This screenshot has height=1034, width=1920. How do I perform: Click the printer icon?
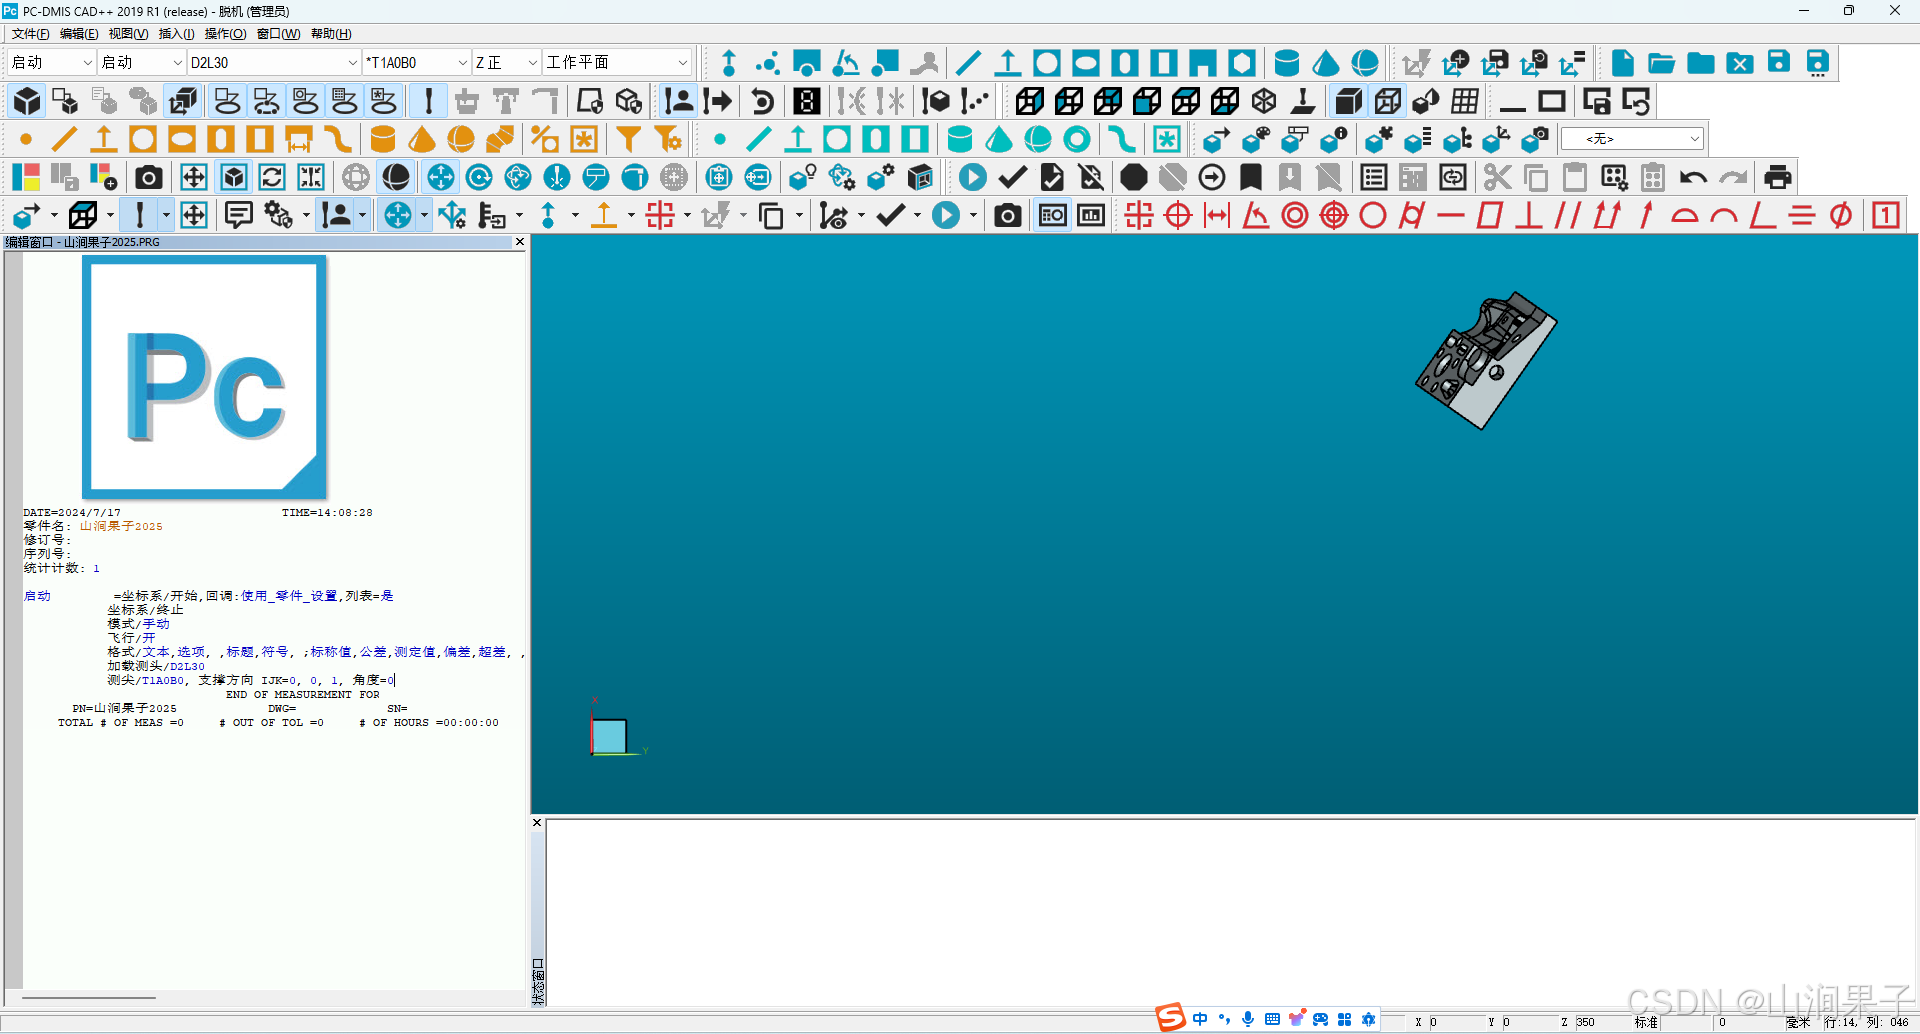coord(1777,177)
